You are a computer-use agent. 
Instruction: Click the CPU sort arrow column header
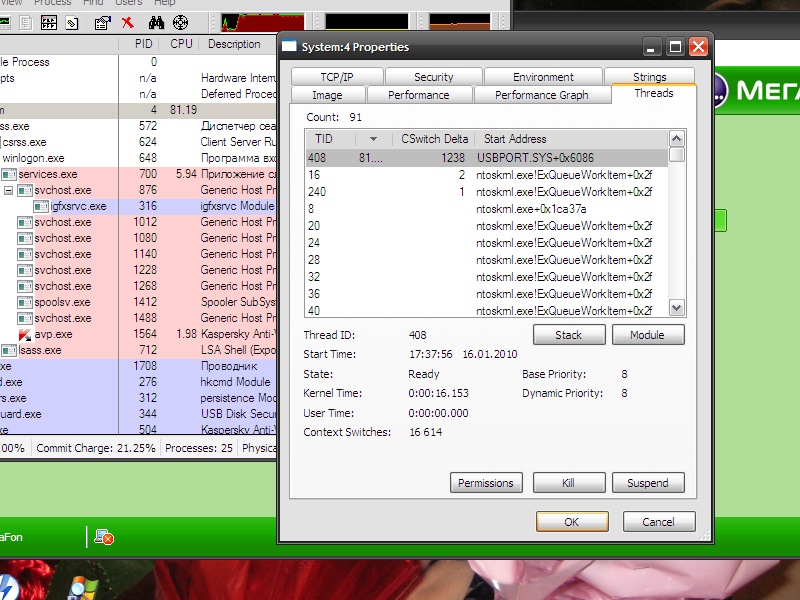click(x=373, y=139)
